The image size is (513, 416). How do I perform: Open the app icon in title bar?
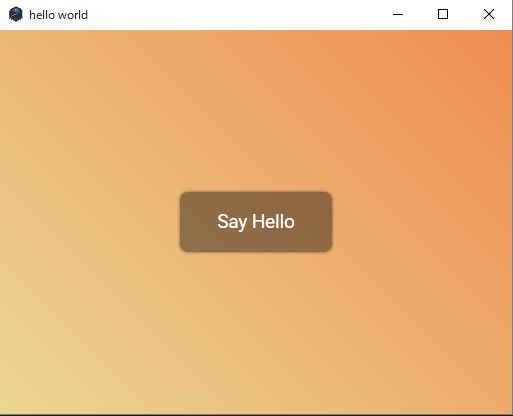[x=15, y=14]
